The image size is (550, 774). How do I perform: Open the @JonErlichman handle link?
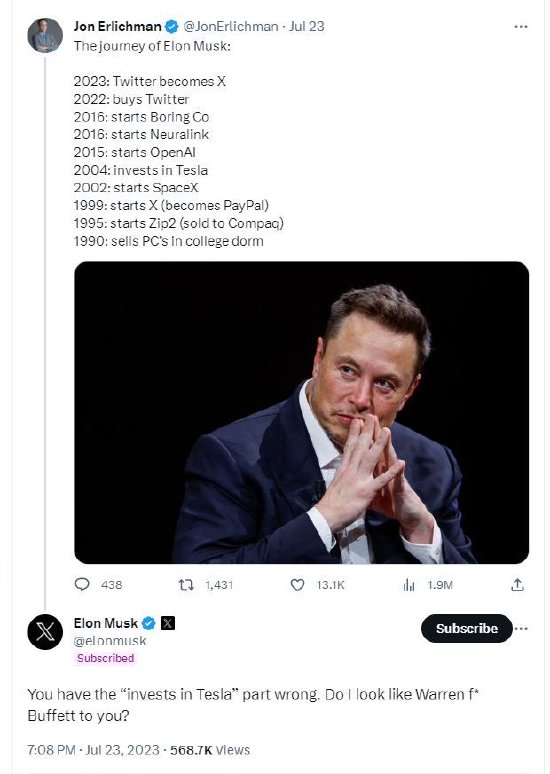click(231, 26)
